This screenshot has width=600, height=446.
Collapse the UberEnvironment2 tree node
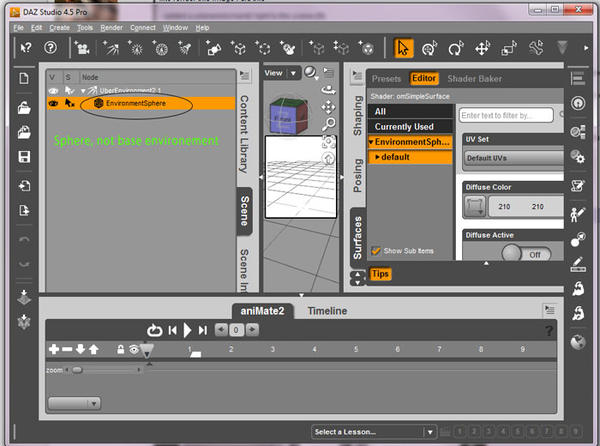pyautogui.click(x=83, y=91)
